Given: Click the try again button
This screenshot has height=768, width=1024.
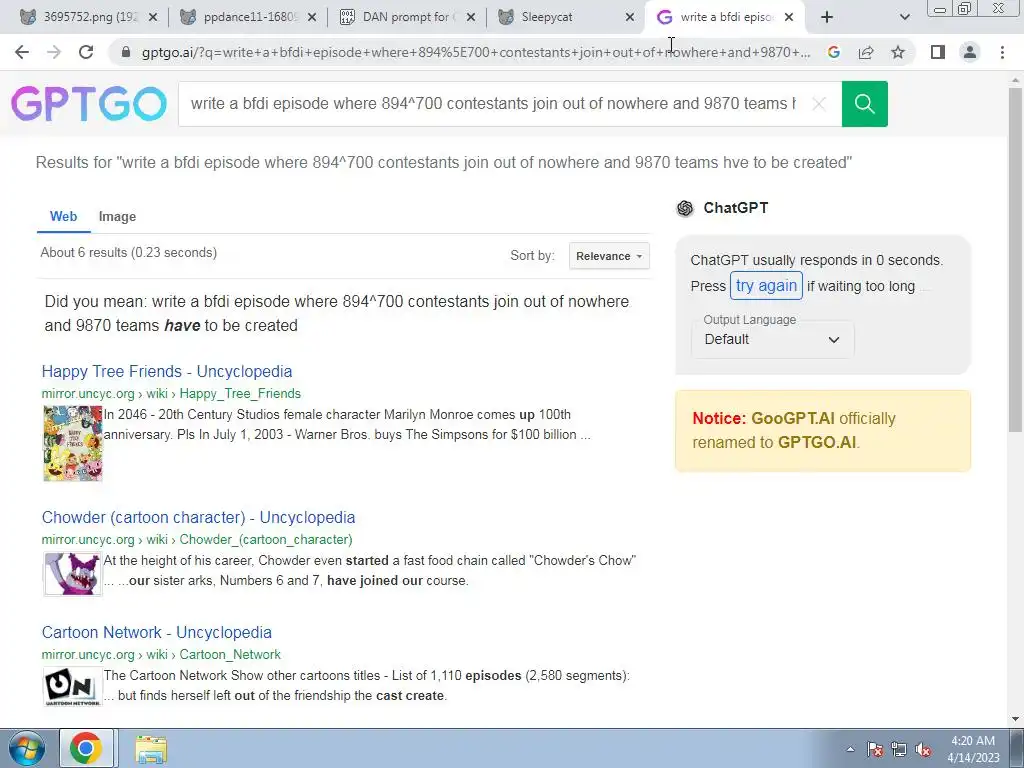Looking at the screenshot, I should (x=766, y=286).
